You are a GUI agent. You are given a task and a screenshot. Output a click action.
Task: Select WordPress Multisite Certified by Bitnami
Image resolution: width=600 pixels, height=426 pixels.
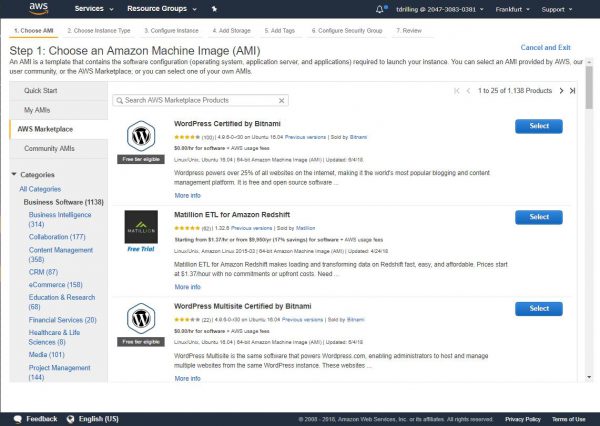coord(539,308)
